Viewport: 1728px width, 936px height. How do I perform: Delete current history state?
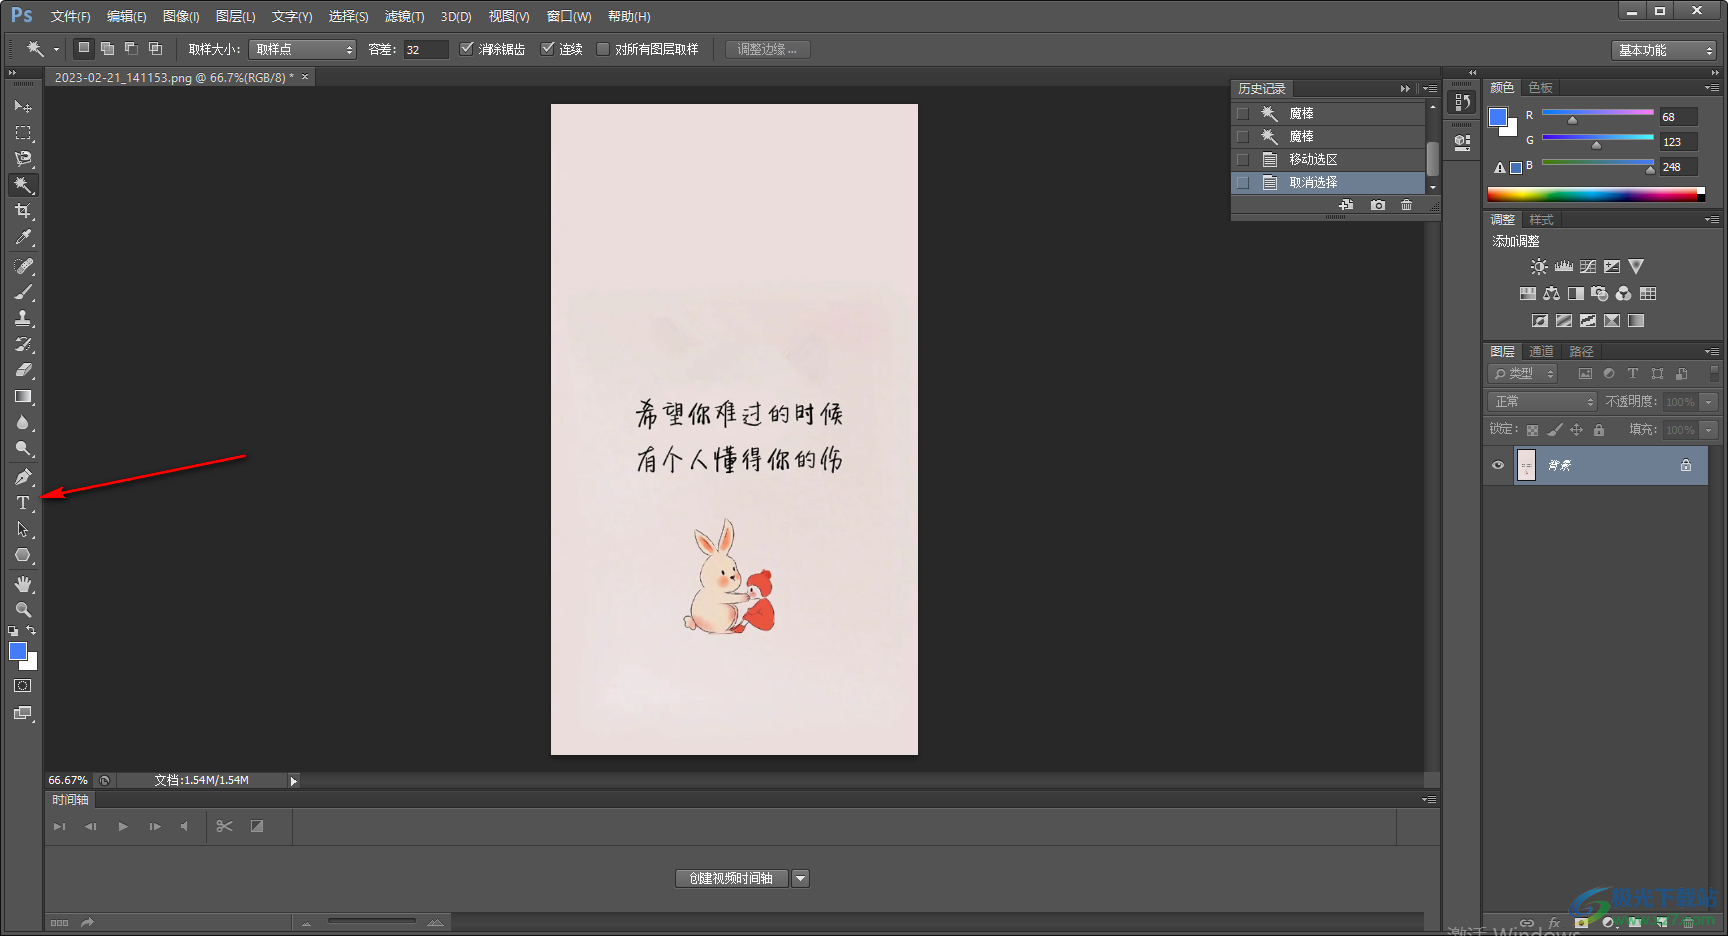click(x=1407, y=205)
